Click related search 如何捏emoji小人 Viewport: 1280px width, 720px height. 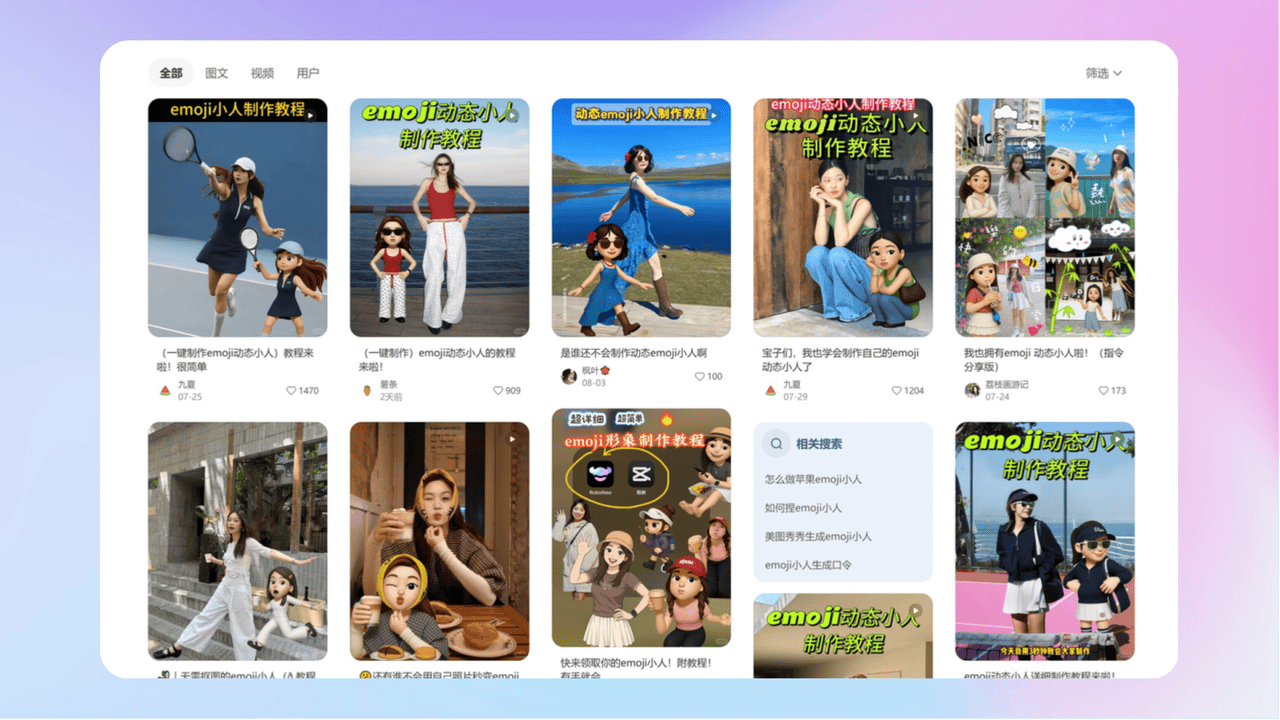pyautogui.click(x=803, y=508)
